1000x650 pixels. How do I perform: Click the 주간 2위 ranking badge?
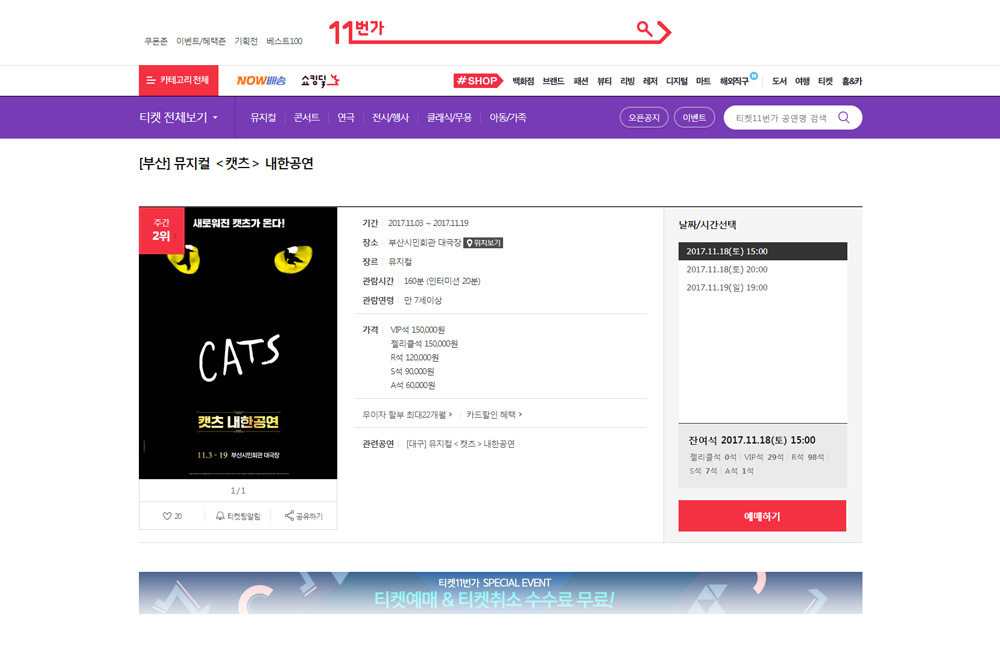(x=161, y=230)
